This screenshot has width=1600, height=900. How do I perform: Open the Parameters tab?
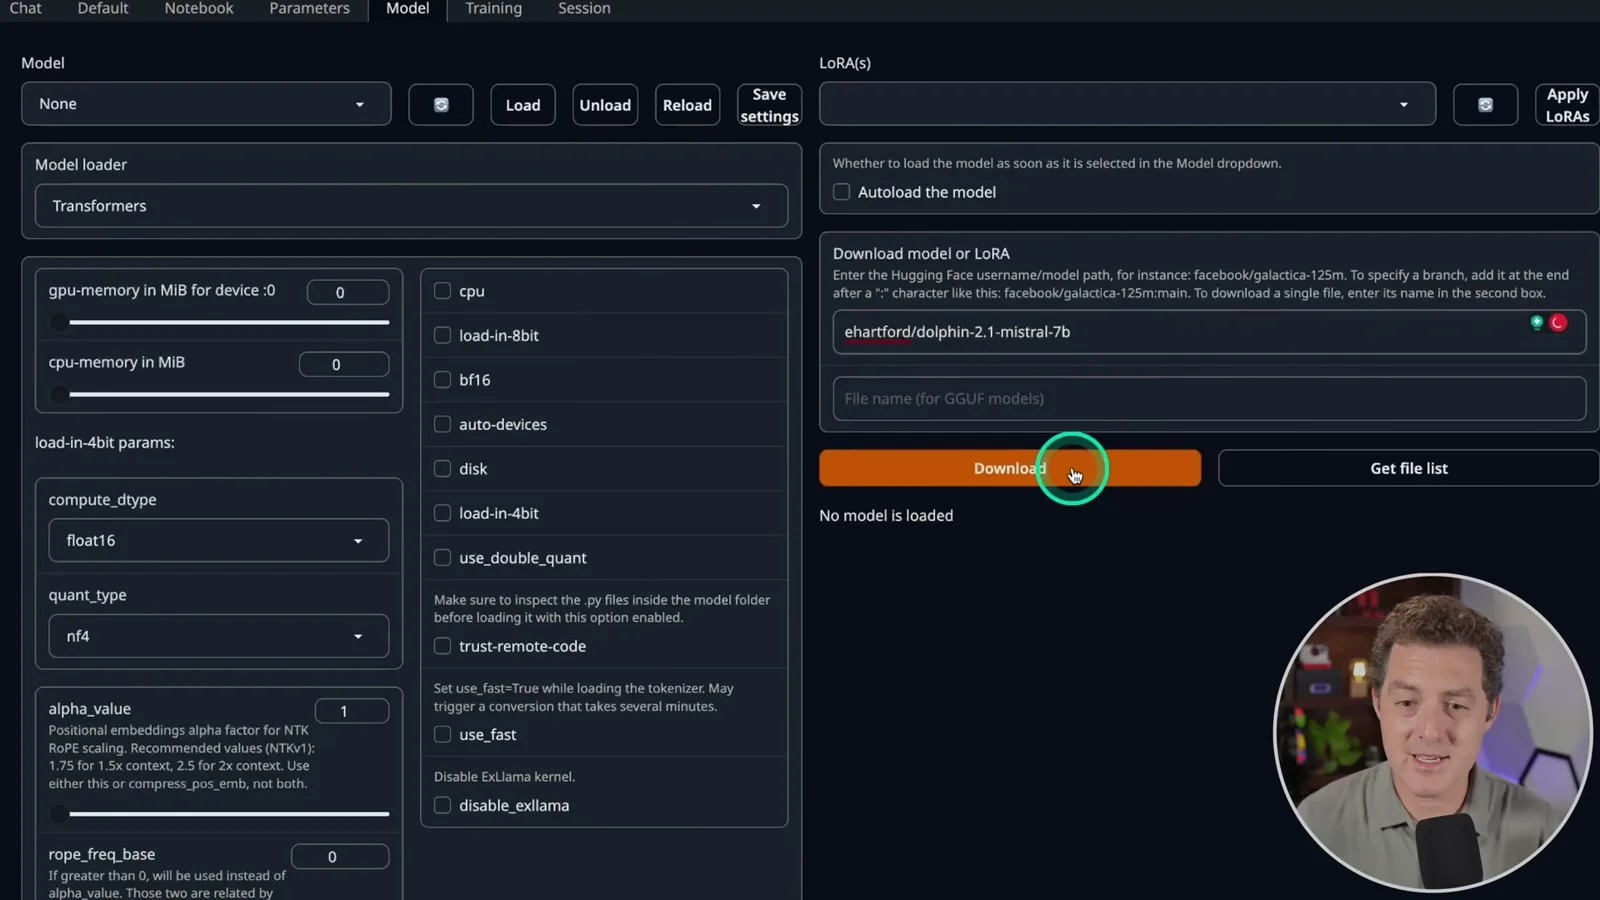309,8
